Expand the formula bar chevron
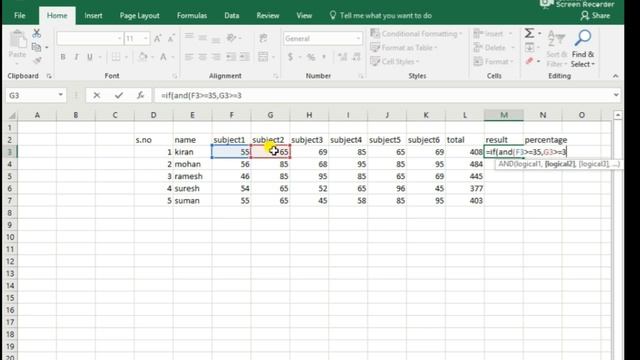640x360 pixels. point(616,95)
